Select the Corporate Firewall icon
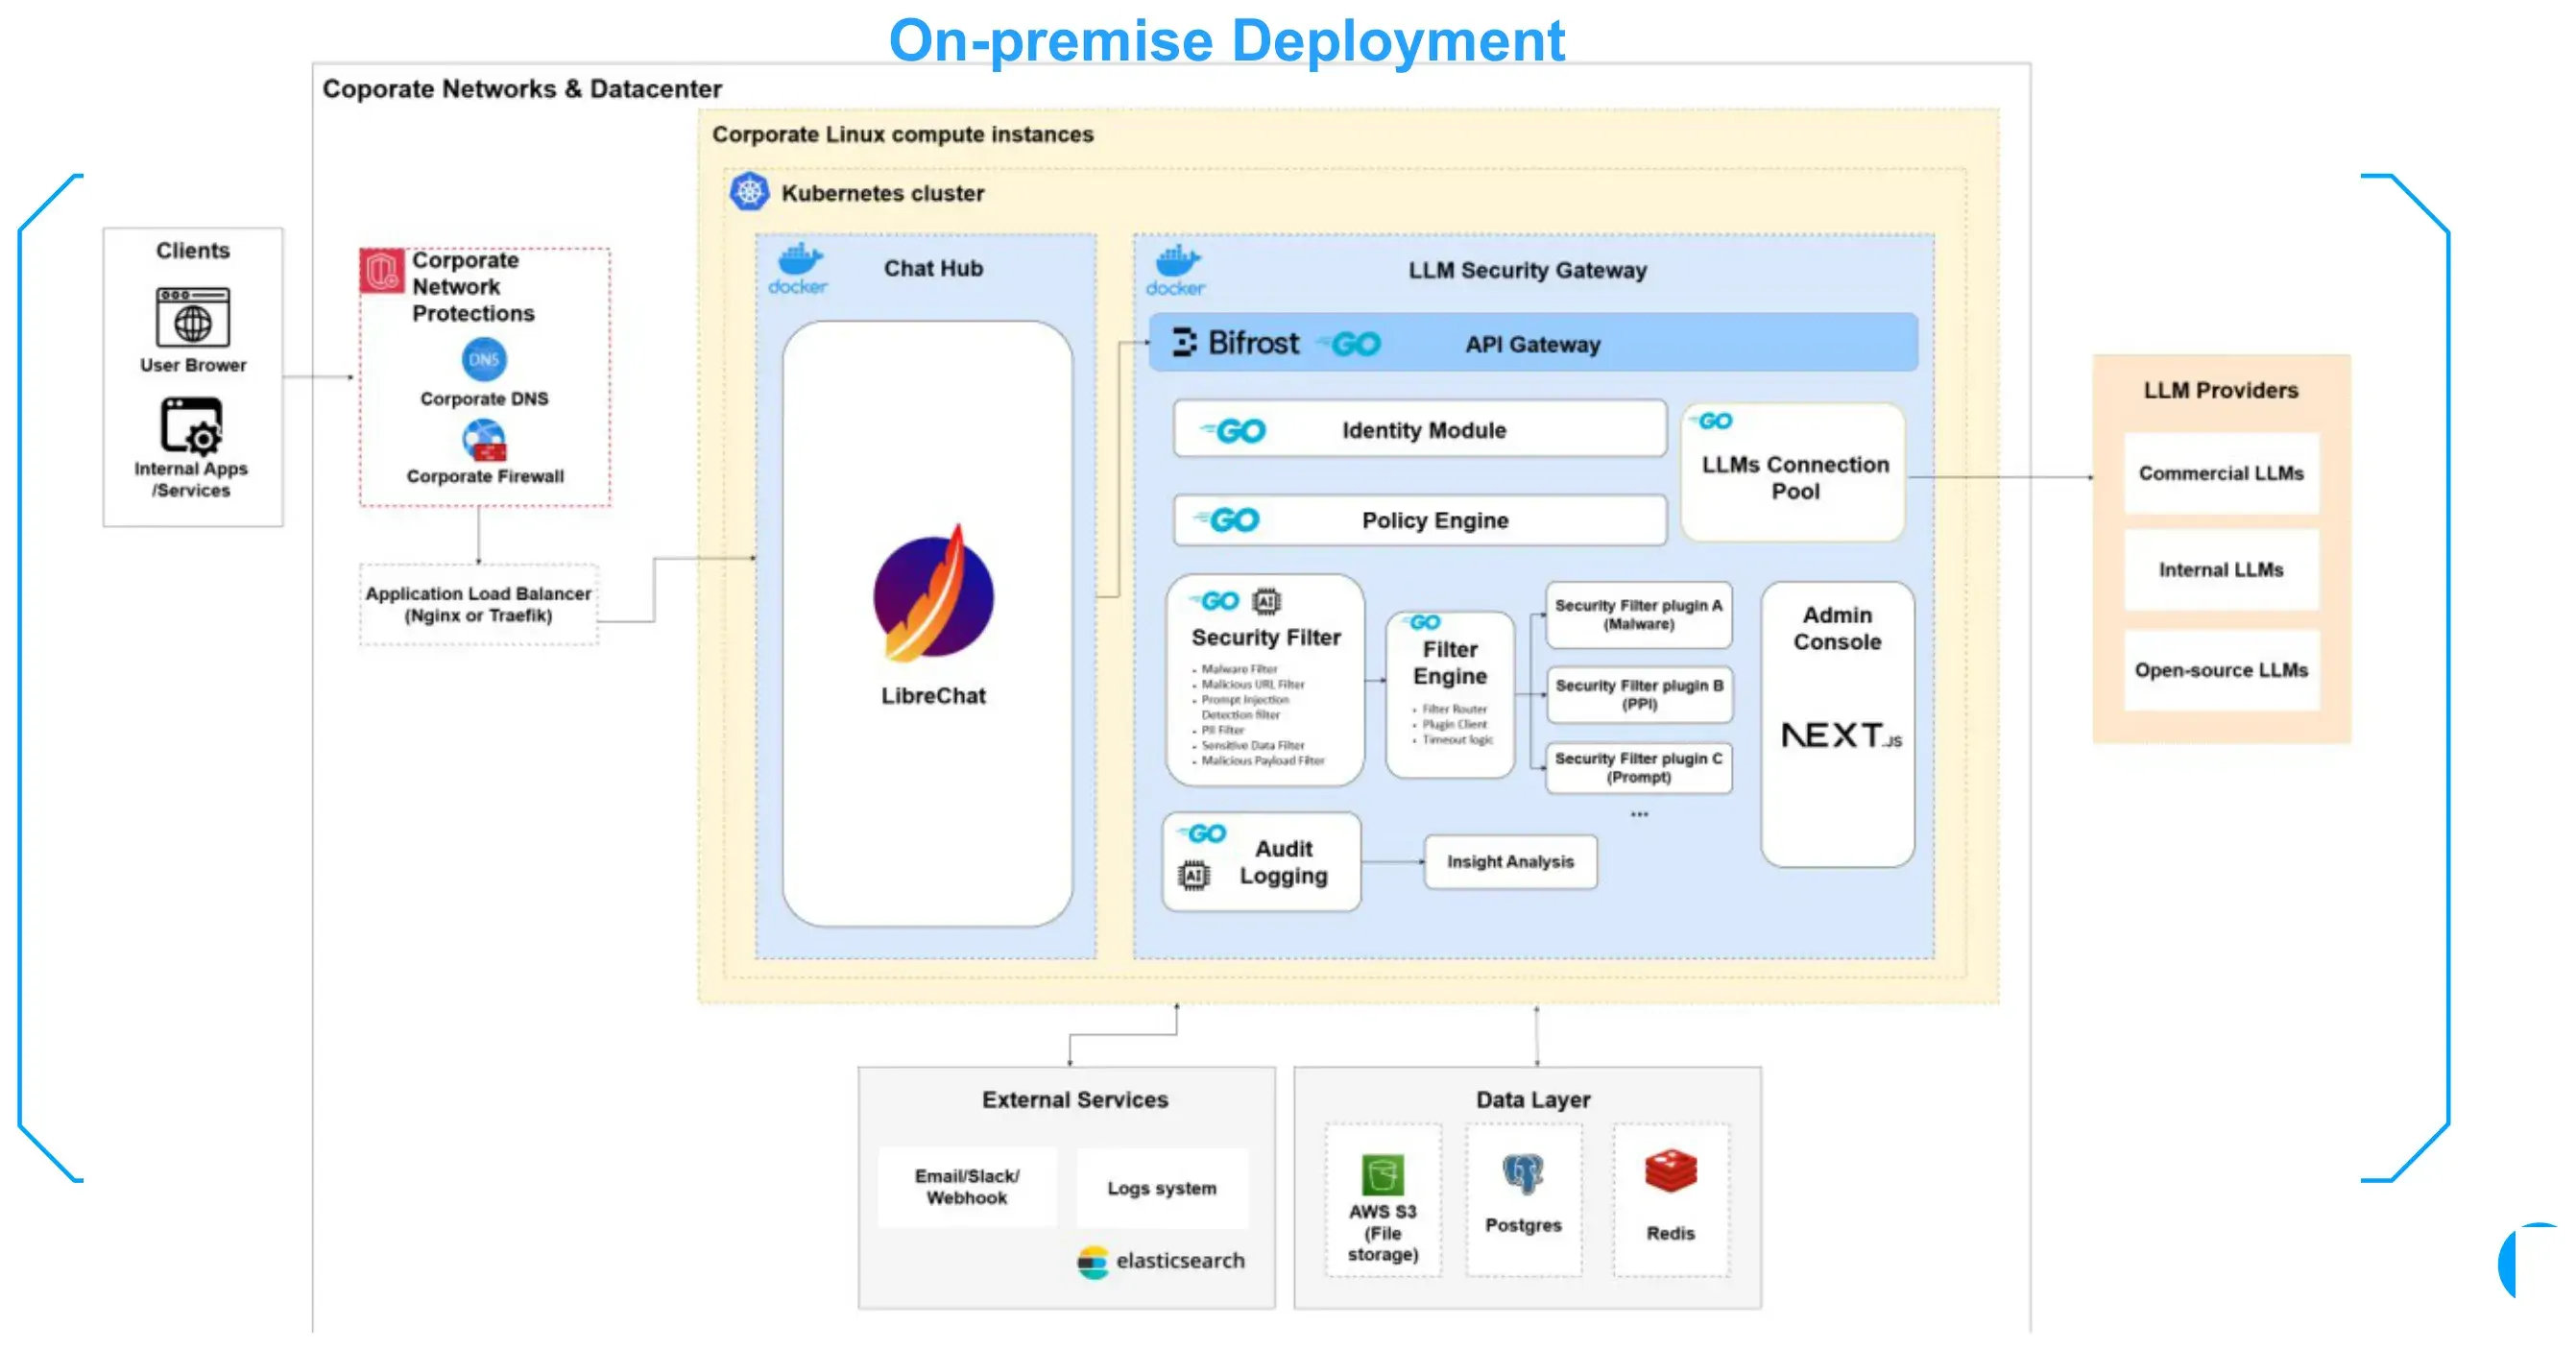This screenshot has height=1350, width=2576. click(484, 440)
